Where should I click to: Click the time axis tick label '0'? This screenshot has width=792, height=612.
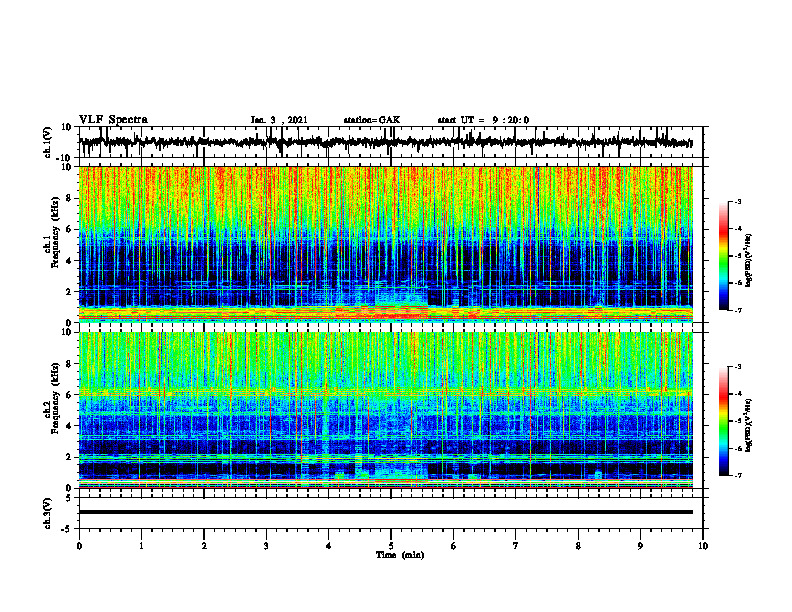(79, 546)
